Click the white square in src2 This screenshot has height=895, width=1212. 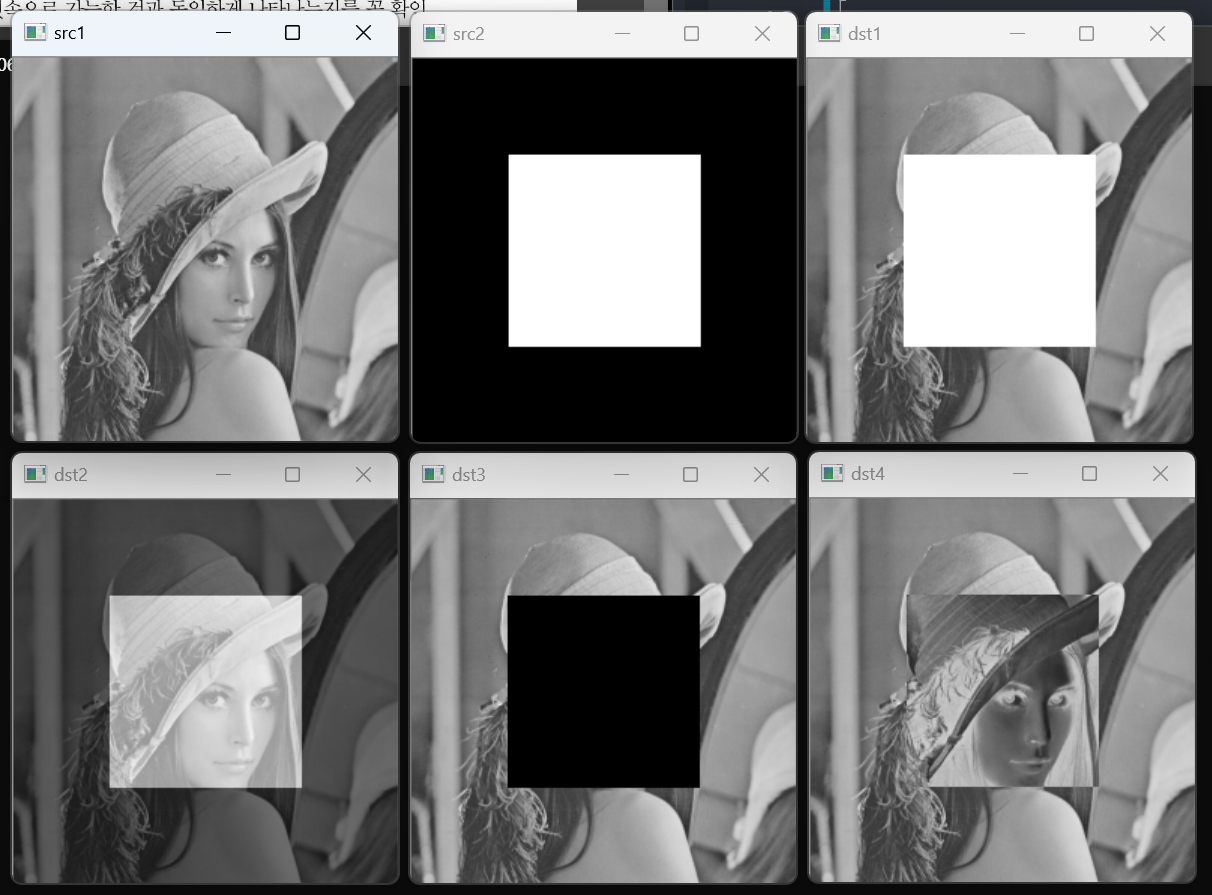(x=604, y=250)
